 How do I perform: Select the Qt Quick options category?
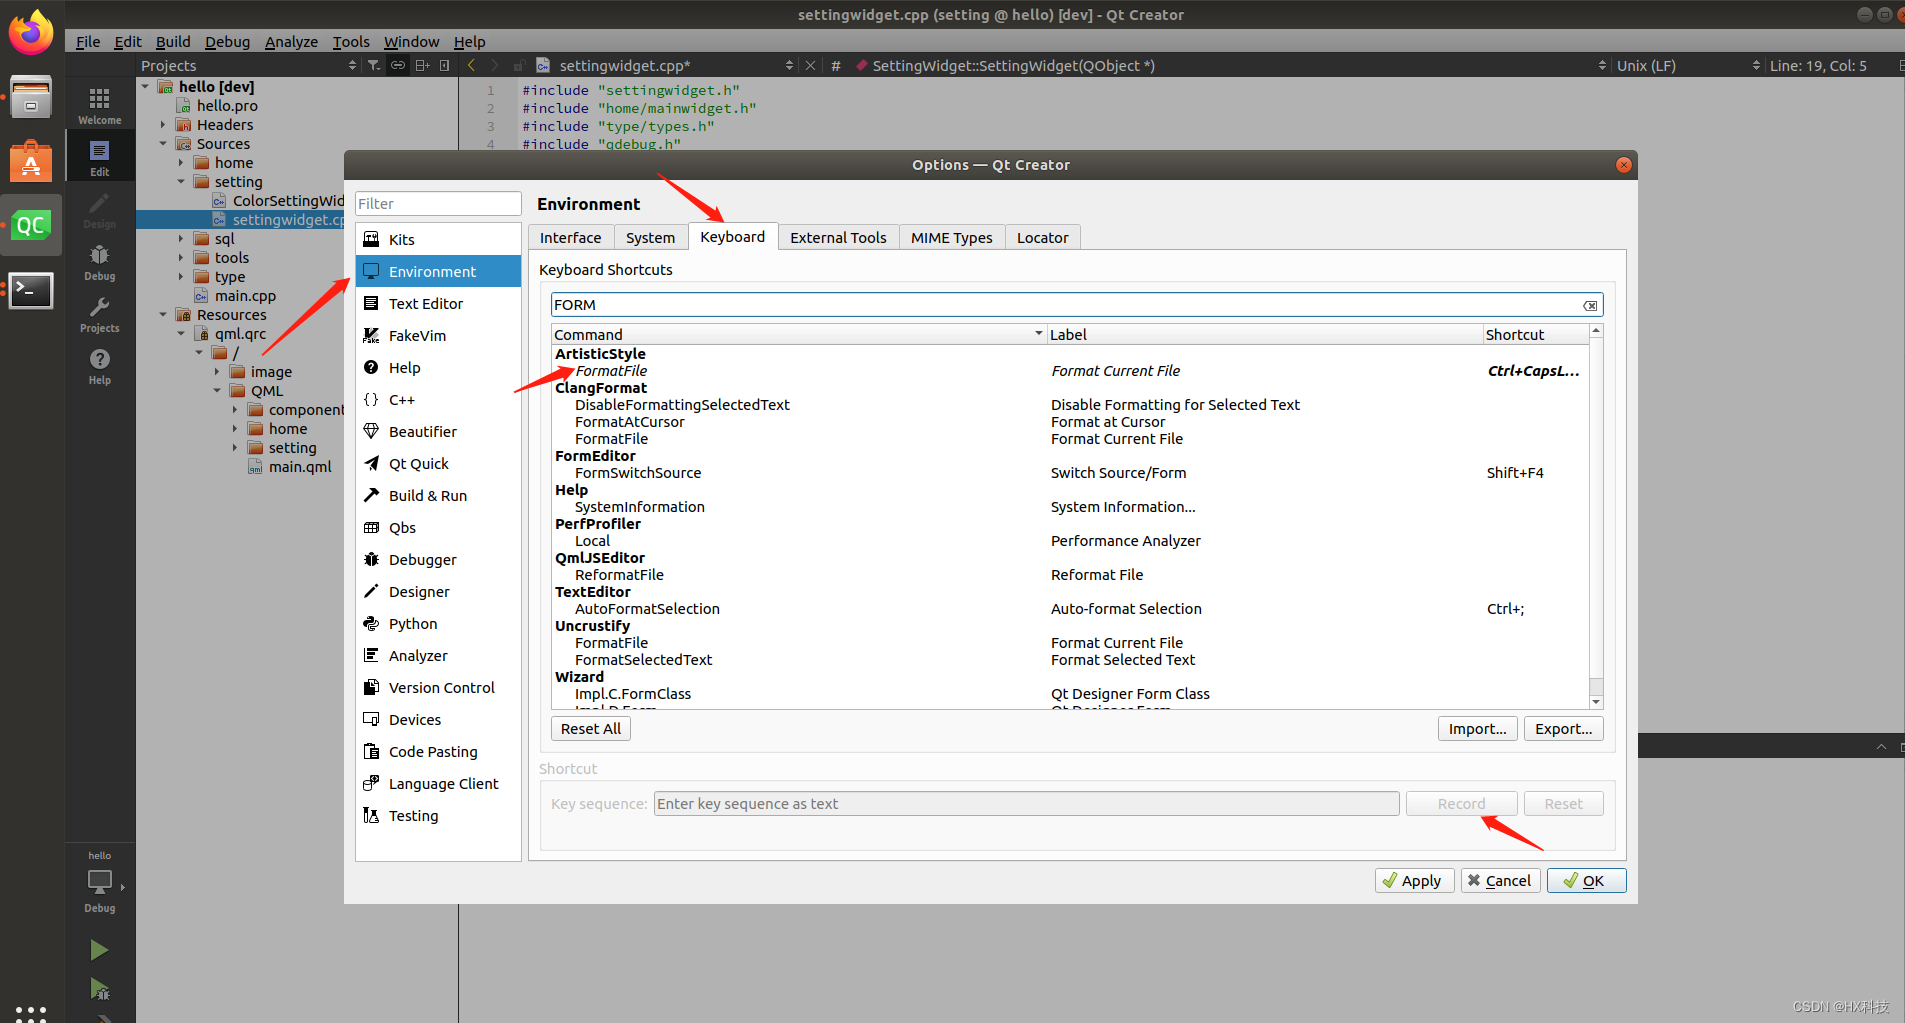click(x=438, y=463)
